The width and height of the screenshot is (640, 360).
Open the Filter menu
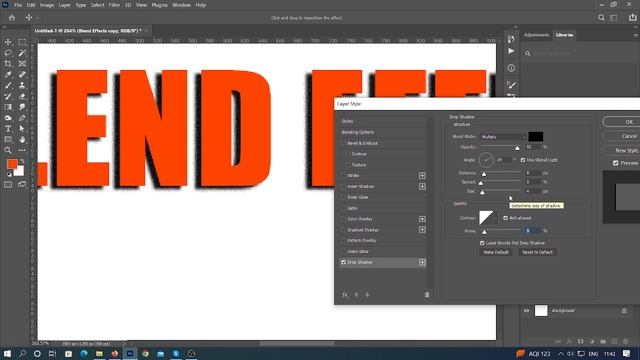click(114, 5)
